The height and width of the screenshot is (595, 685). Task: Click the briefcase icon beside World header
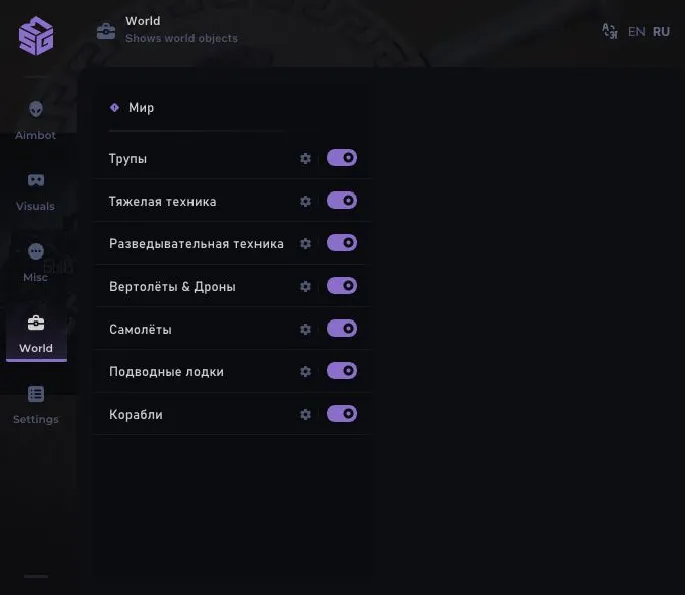point(106,31)
